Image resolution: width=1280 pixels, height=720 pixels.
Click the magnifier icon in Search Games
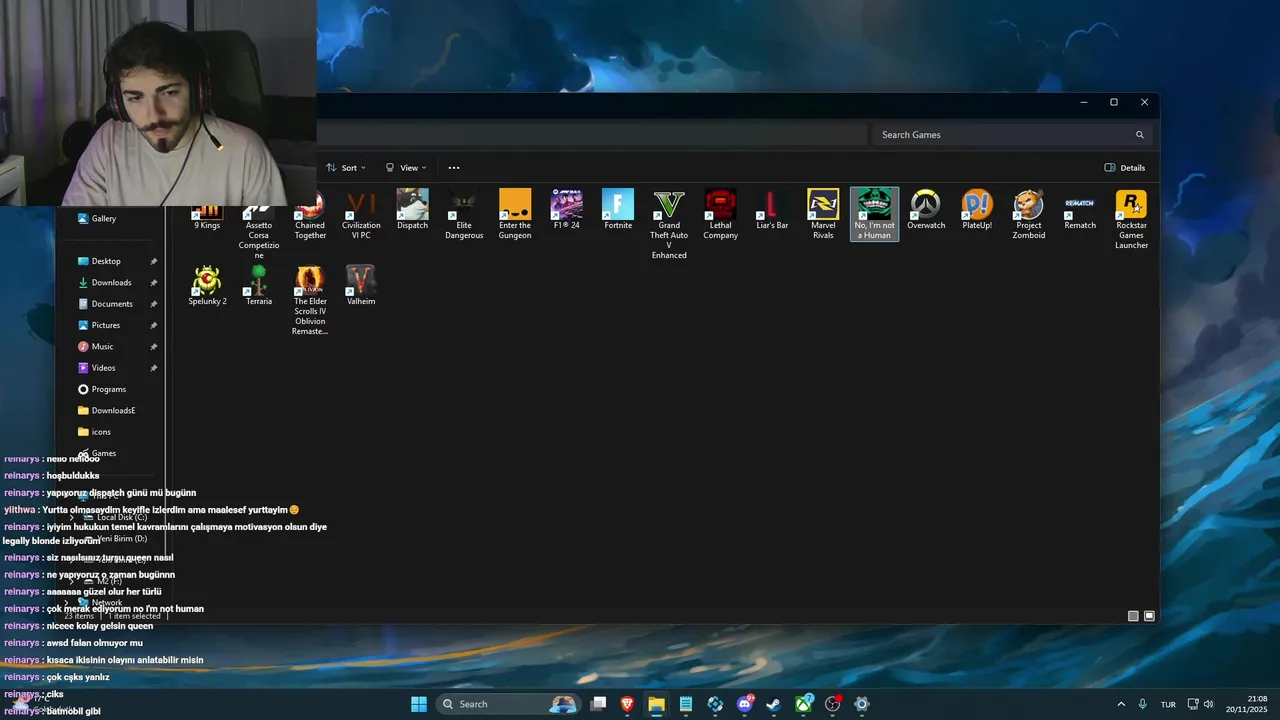1139,135
